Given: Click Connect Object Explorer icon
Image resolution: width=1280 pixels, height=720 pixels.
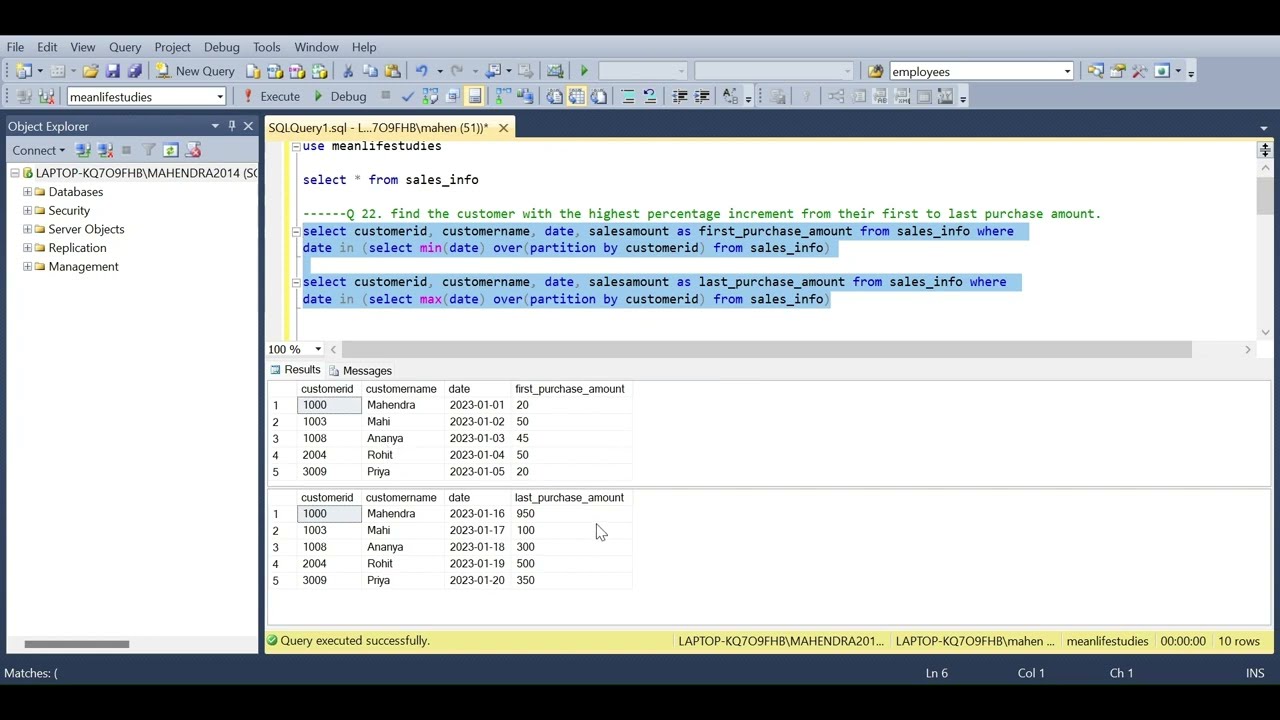Looking at the screenshot, I should click(x=82, y=150).
